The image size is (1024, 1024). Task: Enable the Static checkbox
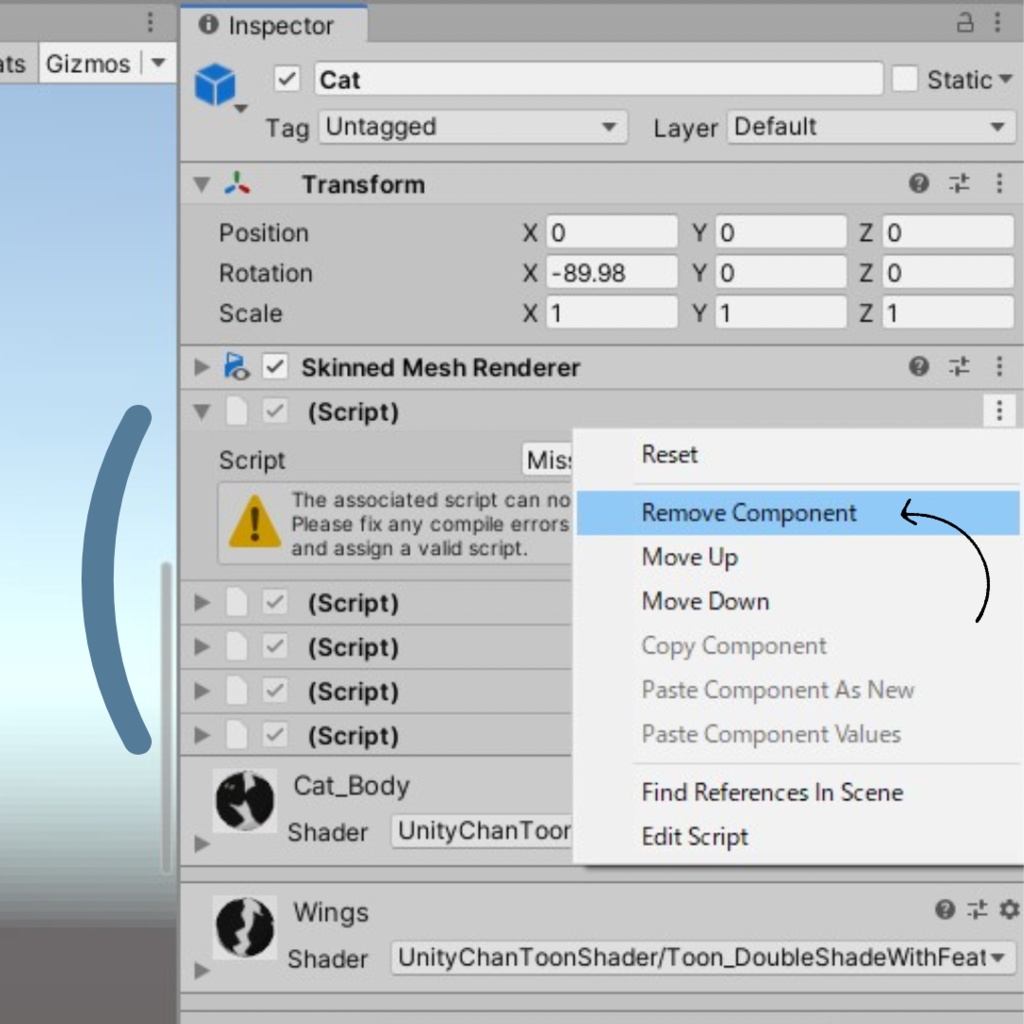point(904,79)
